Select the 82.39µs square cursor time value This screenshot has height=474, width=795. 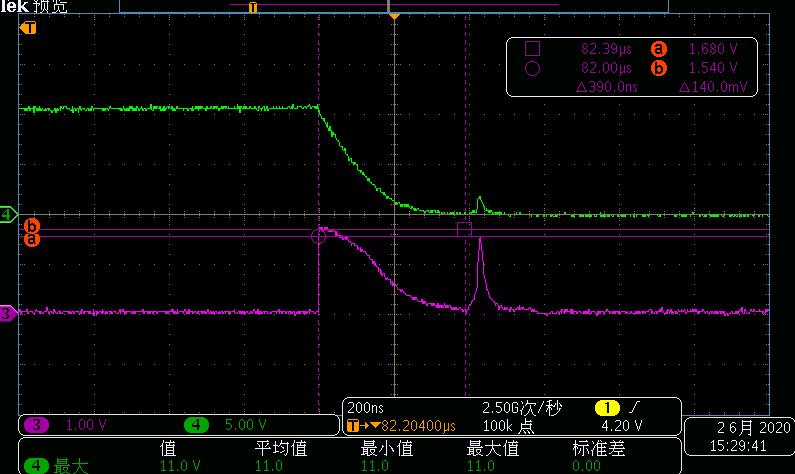tap(606, 49)
